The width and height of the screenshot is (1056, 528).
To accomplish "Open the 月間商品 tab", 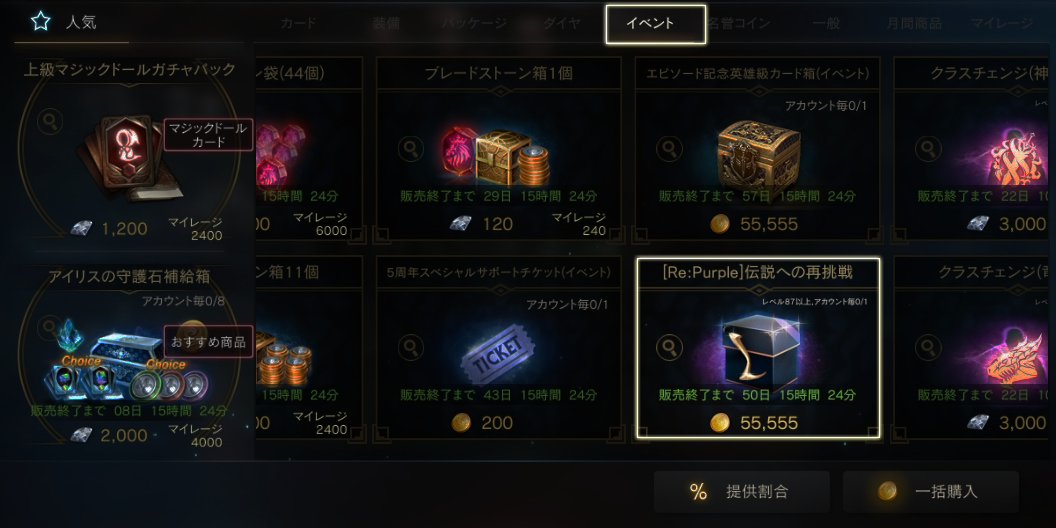I will 914,24.
